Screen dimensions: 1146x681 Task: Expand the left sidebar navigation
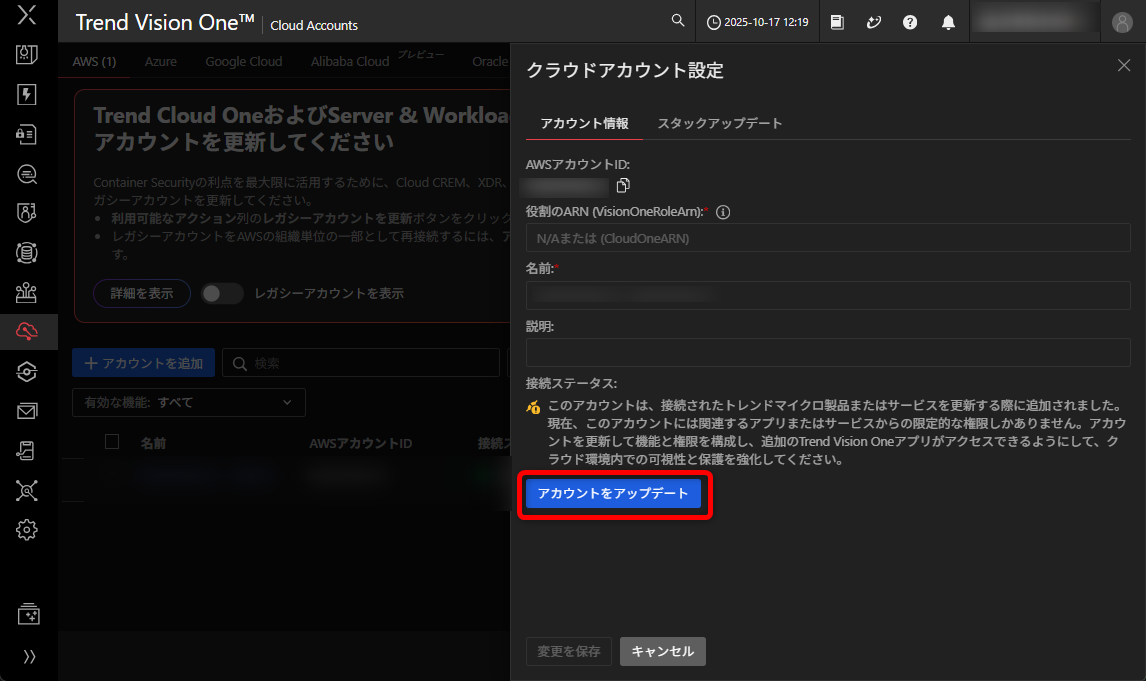click(28, 657)
